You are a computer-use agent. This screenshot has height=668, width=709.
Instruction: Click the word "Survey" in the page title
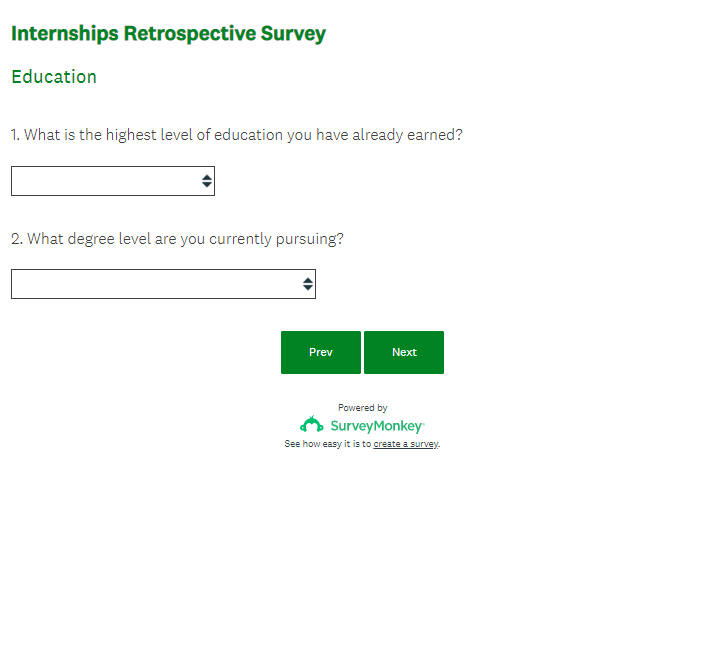[x=293, y=33]
